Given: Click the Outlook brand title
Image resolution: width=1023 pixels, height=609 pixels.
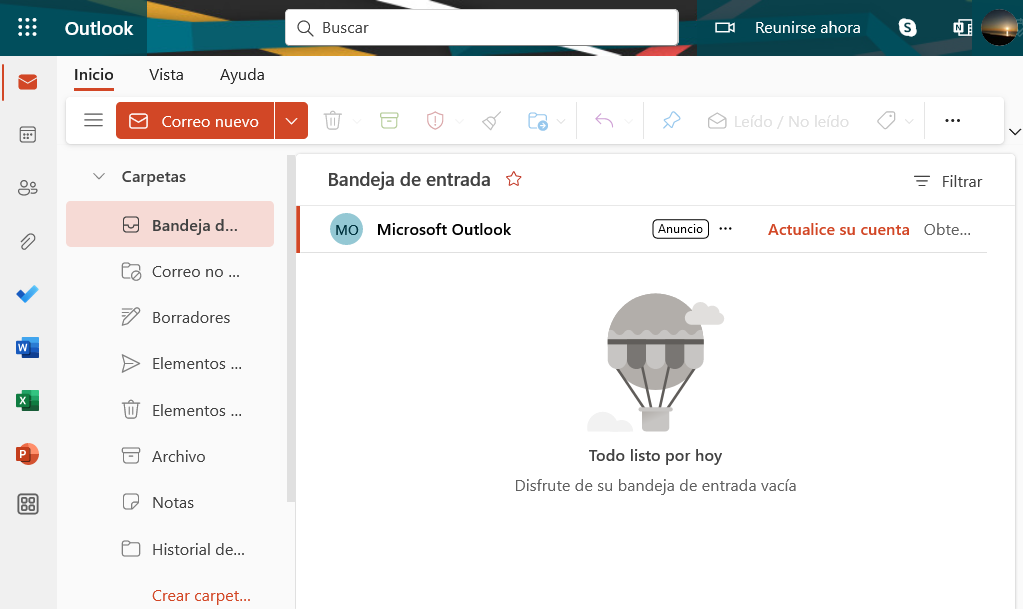Looking at the screenshot, I should 99,28.
